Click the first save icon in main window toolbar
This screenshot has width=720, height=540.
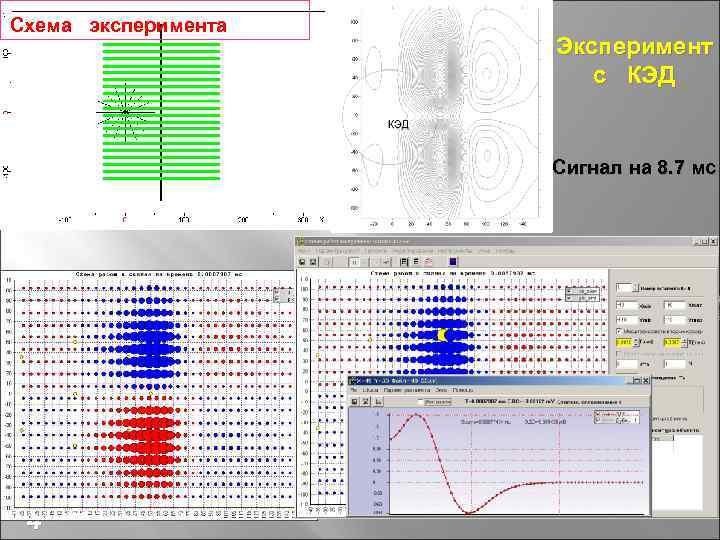point(302,262)
